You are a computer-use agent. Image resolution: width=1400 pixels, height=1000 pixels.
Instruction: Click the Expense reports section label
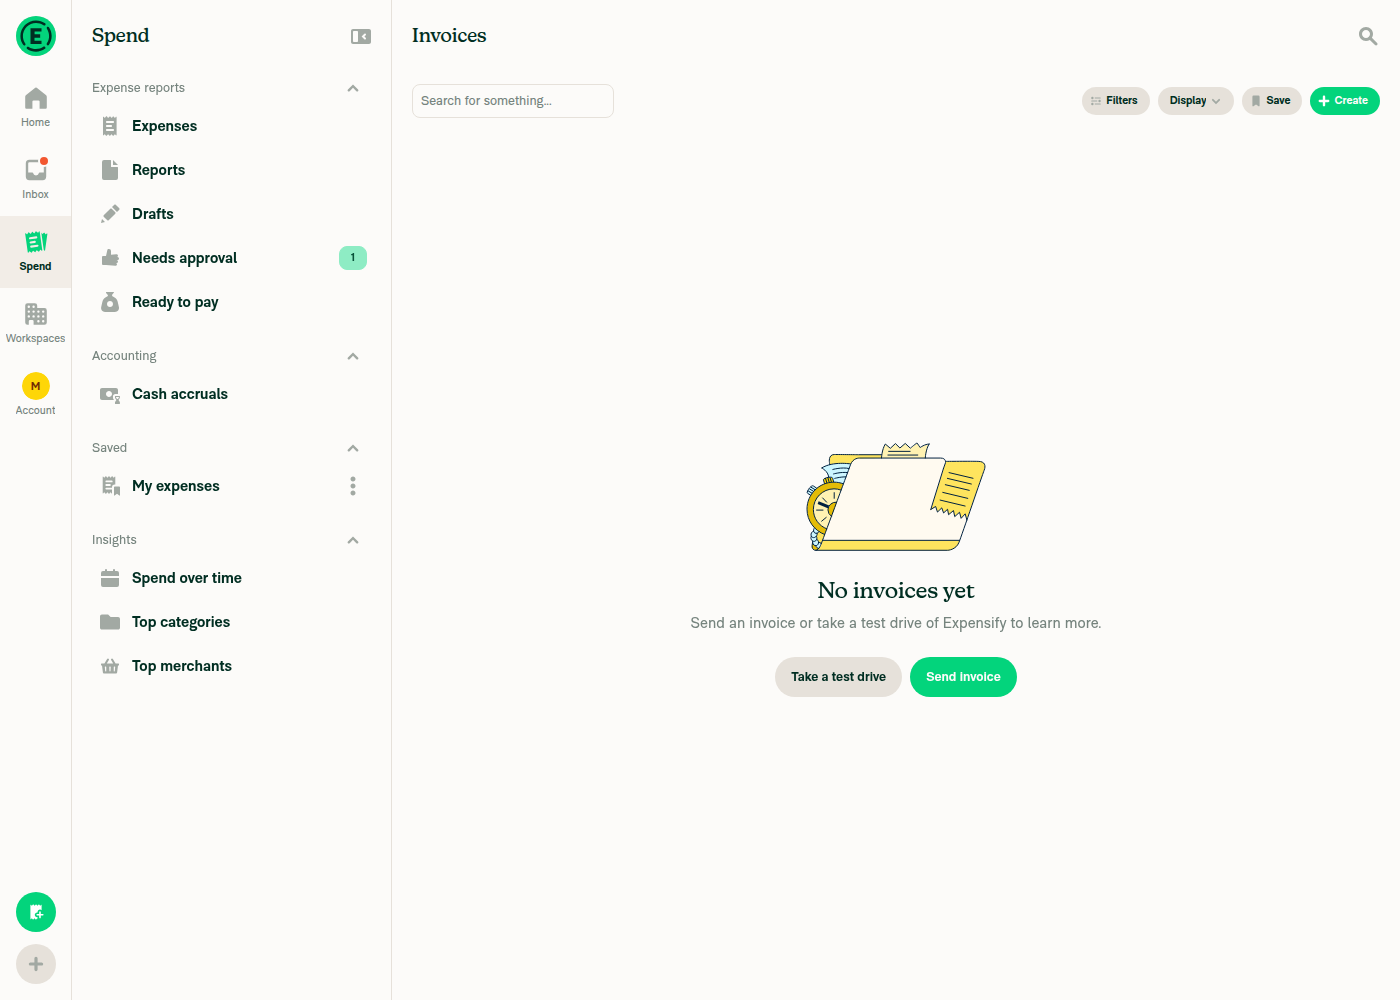138,88
